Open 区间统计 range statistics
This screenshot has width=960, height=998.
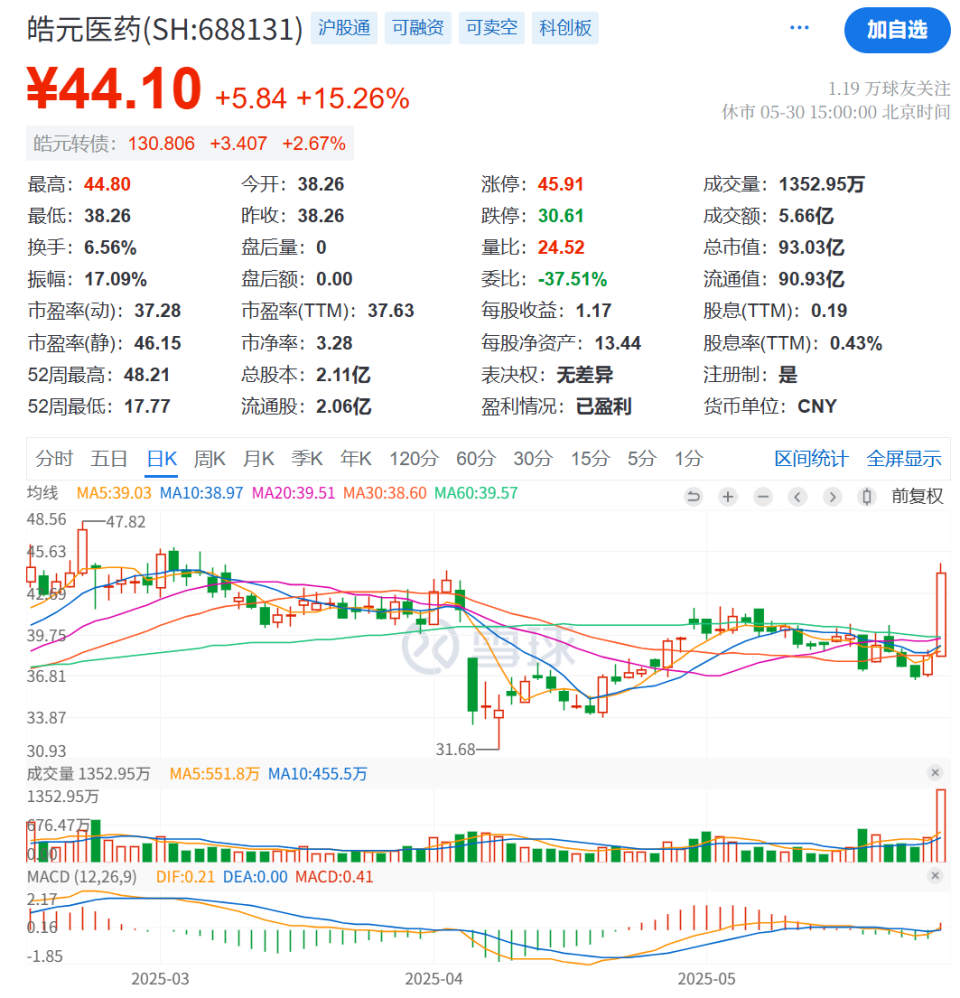point(811,458)
